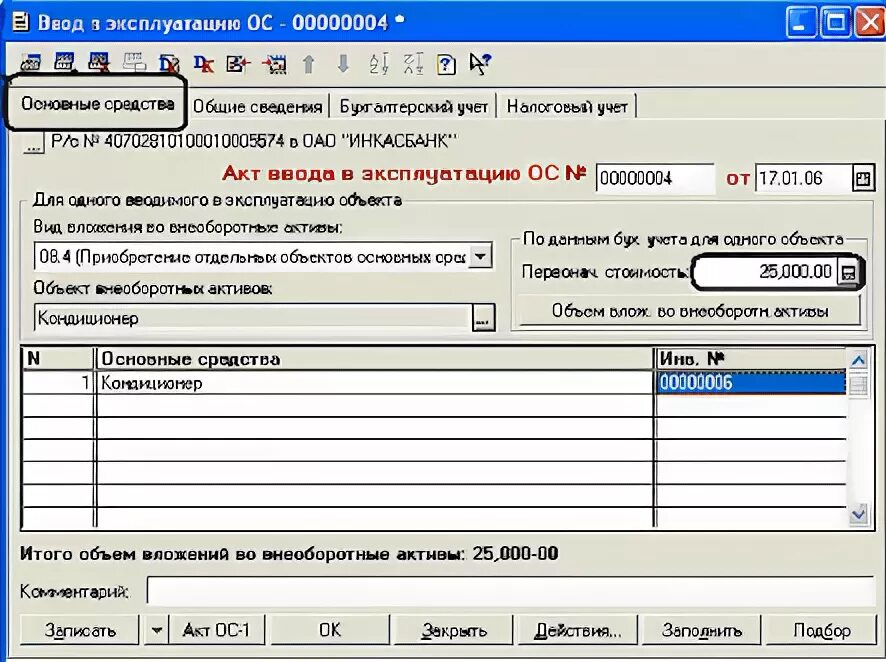
Task: Open the Общие сведения tab
Action: (257, 107)
